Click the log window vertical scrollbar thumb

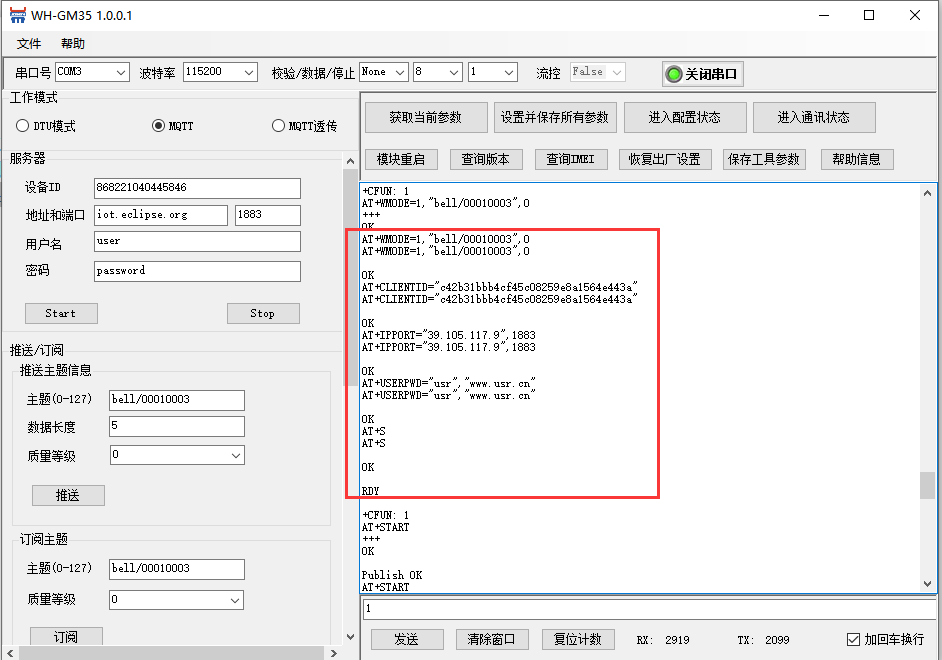(x=928, y=485)
